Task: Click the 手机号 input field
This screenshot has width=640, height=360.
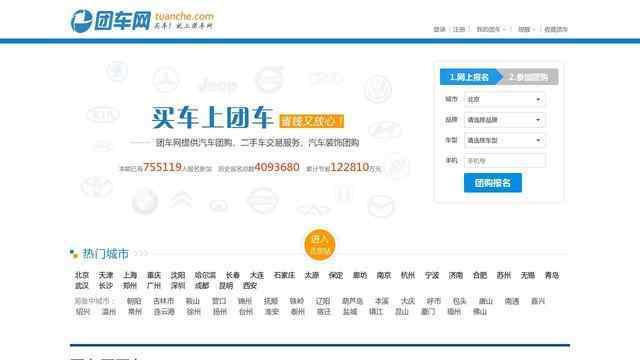Action: click(504, 160)
